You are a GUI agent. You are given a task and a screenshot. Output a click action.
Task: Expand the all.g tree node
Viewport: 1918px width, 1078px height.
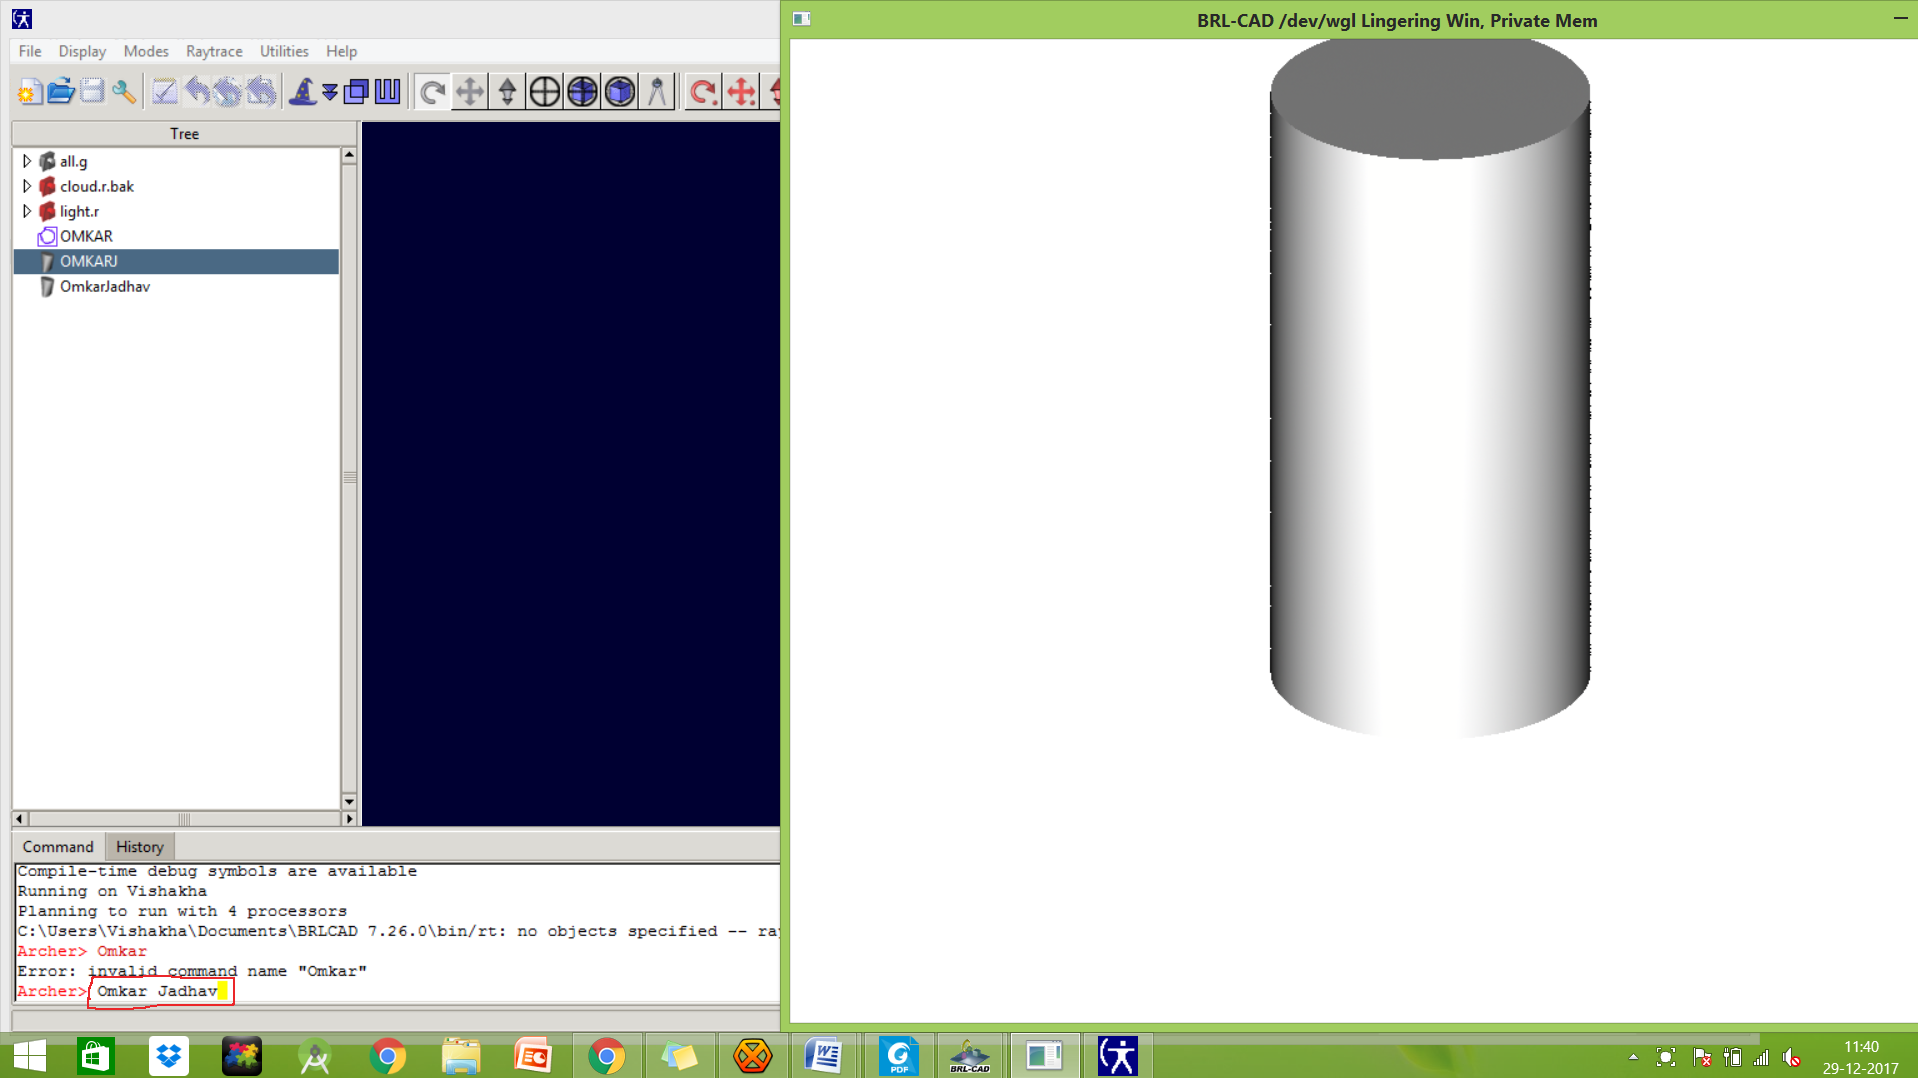click(27, 161)
